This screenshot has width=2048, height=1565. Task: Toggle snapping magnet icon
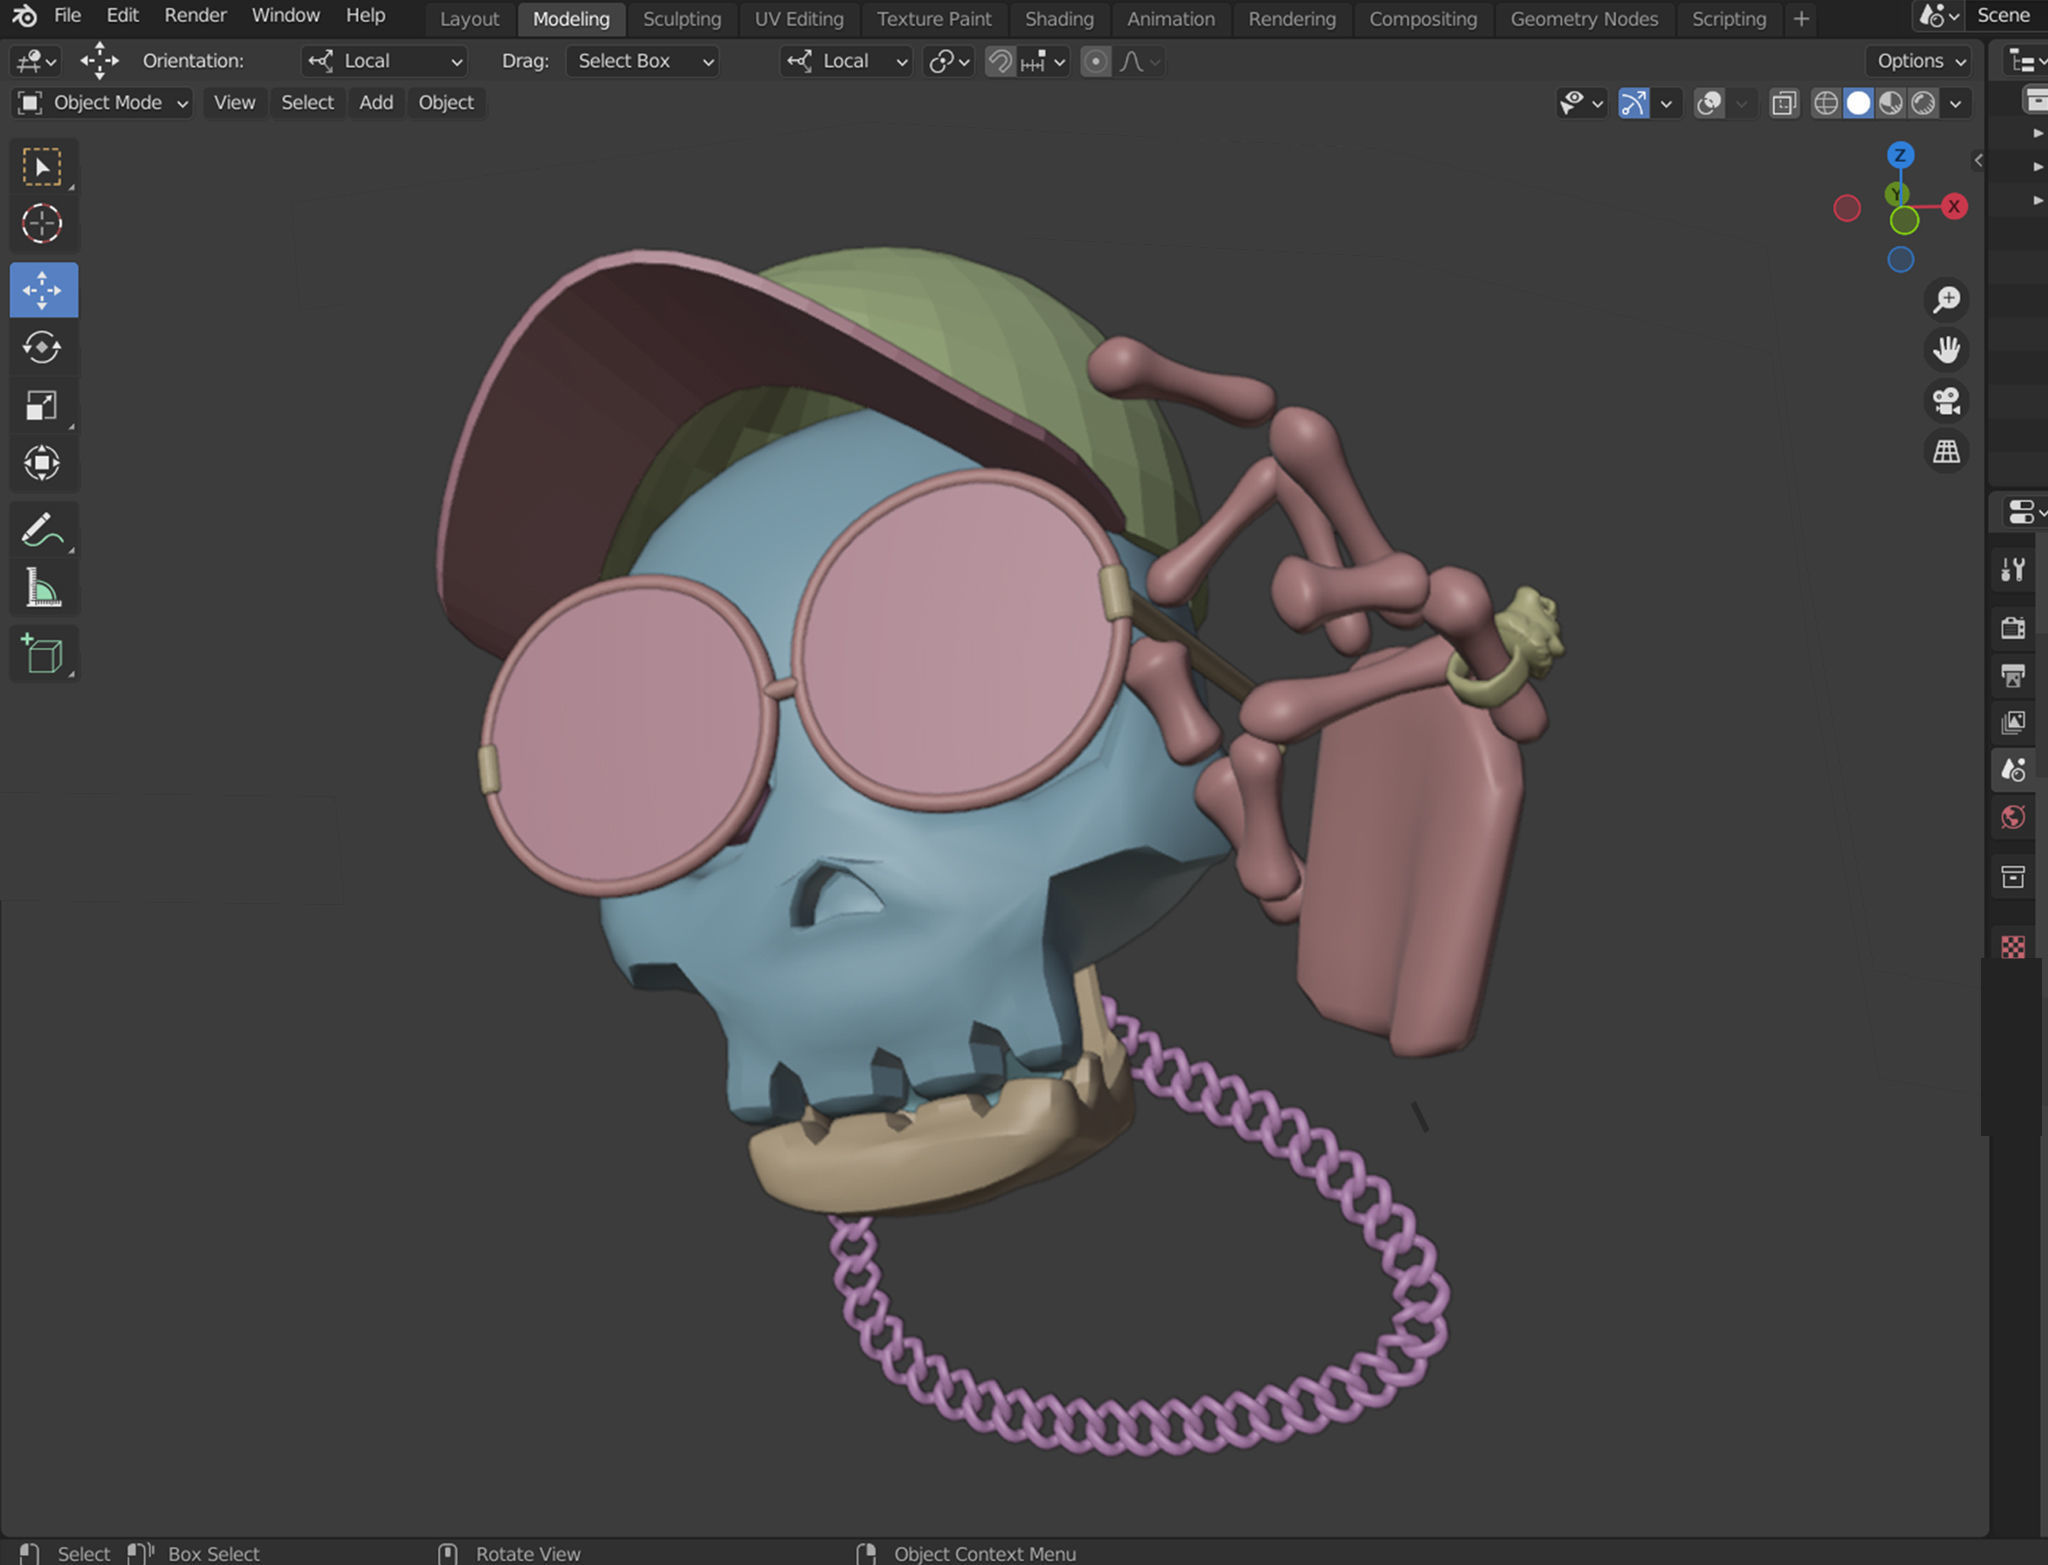tap(999, 62)
